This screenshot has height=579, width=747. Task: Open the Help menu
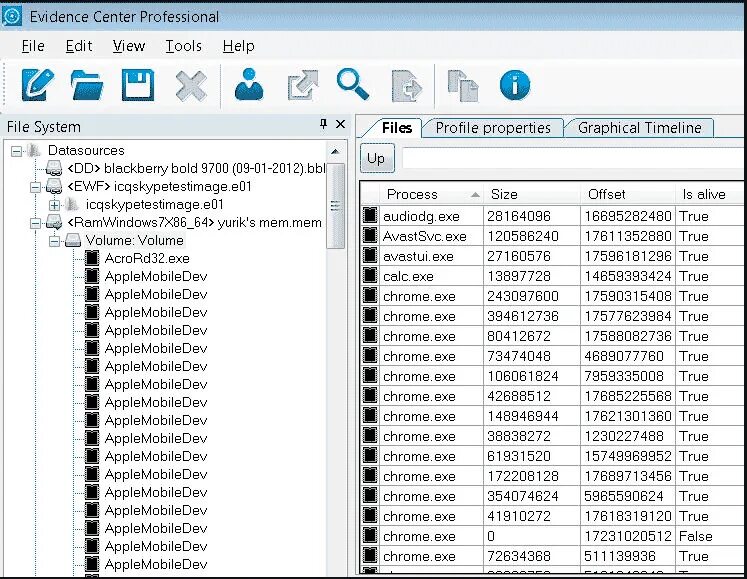tap(238, 46)
